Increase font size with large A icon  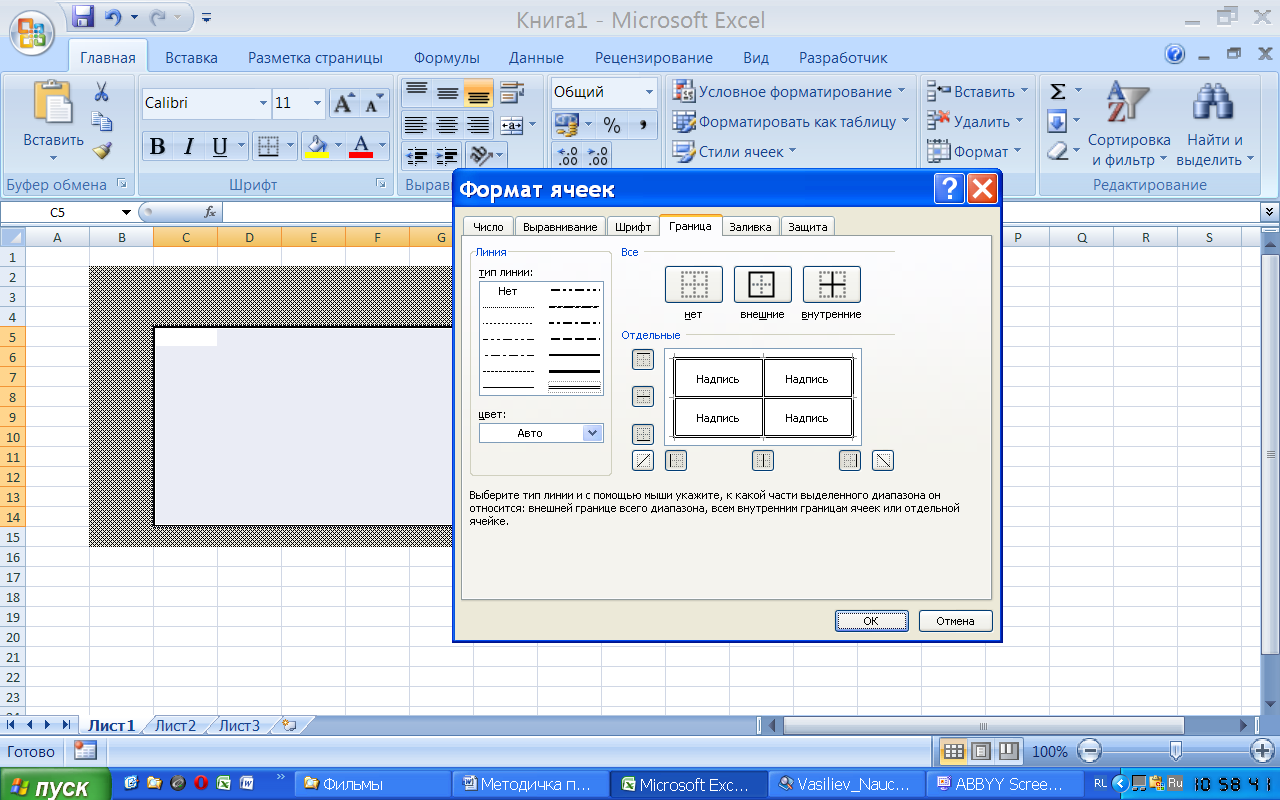click(344, 103)
